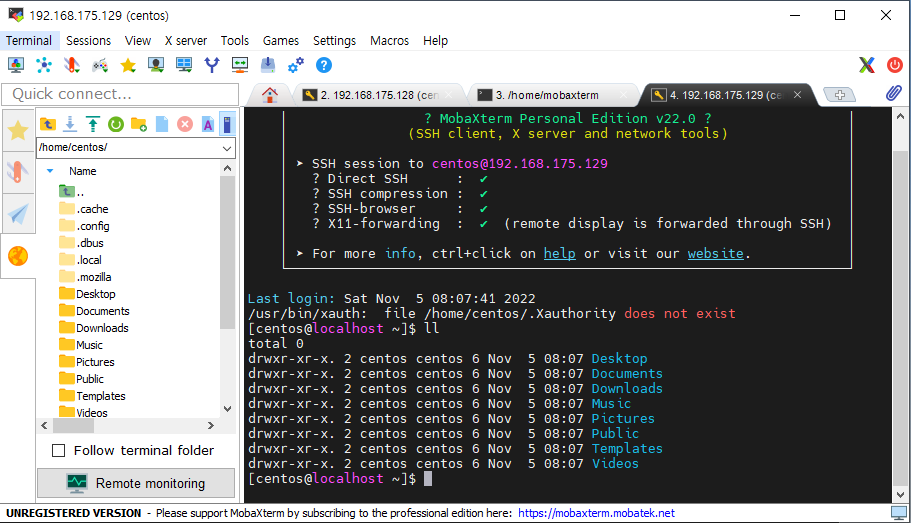Click the terminal scrollbar up arrow
The width and height of the screenshot is (911, 523).
pos(901,116)
